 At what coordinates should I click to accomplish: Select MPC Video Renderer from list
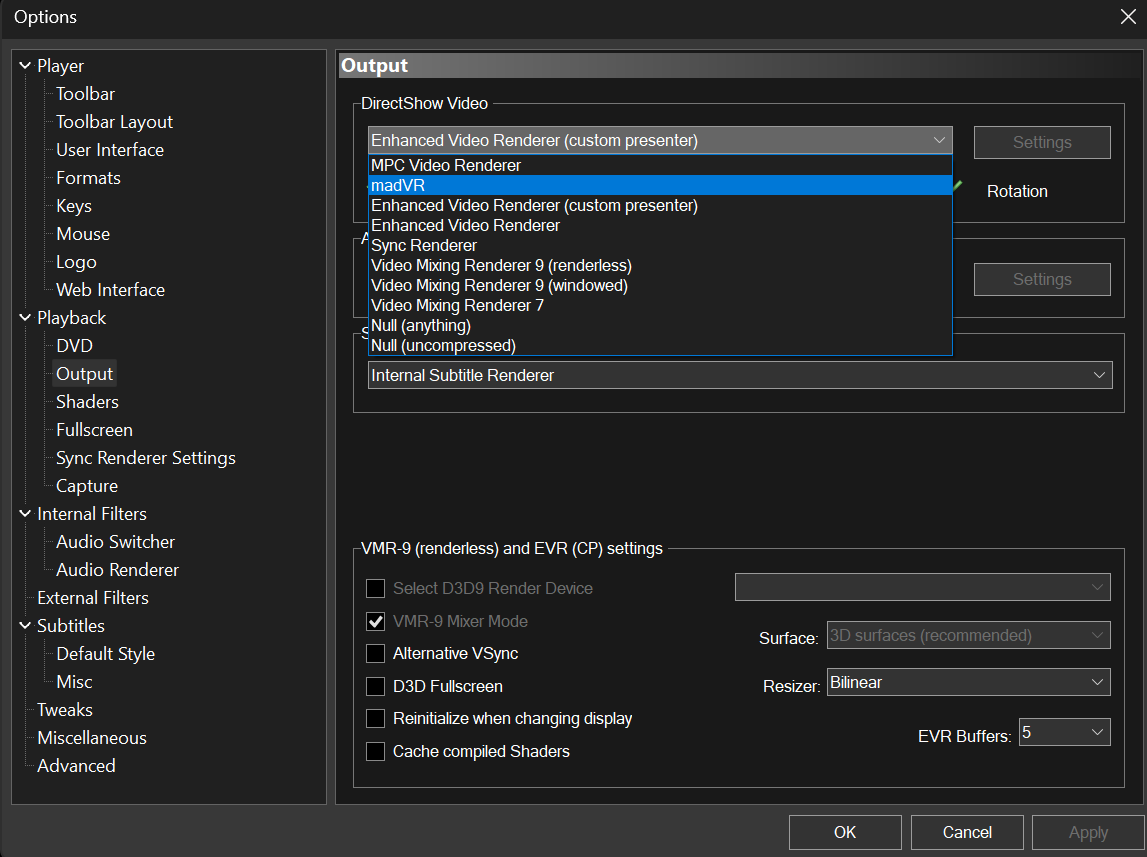point(660,165)
